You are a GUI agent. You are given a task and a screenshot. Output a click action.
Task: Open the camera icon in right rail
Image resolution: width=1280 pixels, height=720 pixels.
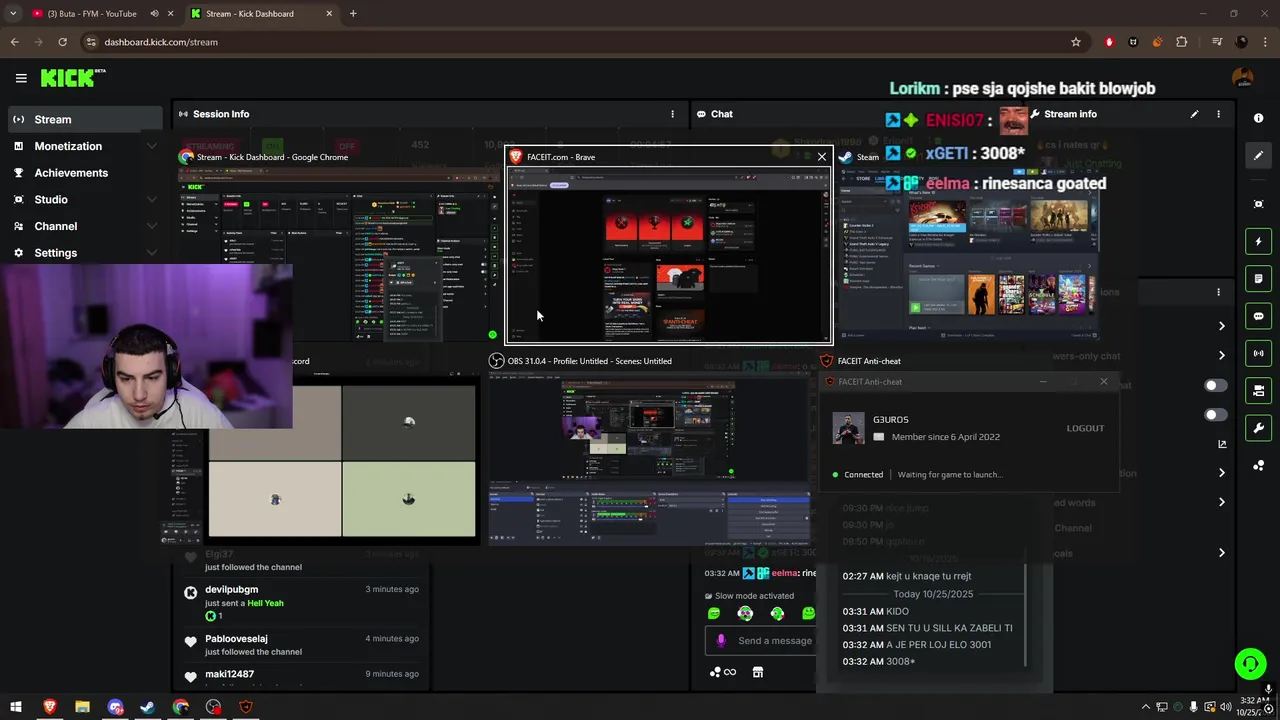pos(1258,390)
